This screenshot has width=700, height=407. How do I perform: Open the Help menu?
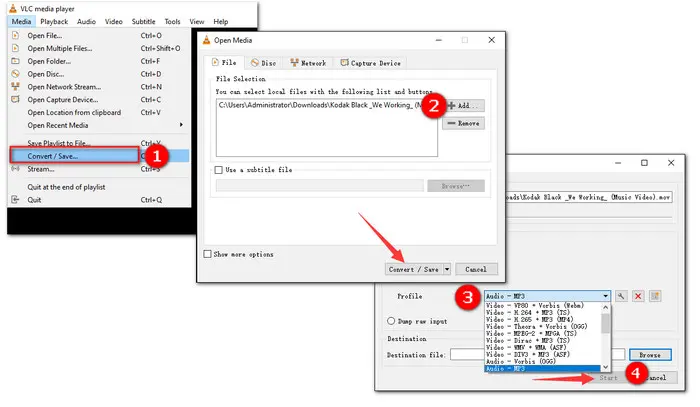coord(221,21)
